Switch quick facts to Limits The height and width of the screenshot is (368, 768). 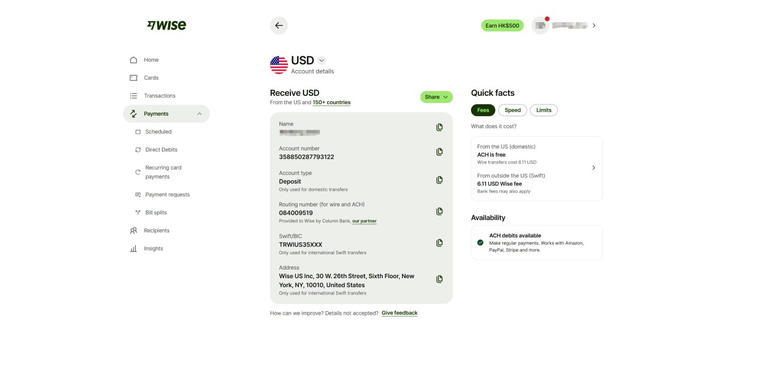click(x=544, y=110)
